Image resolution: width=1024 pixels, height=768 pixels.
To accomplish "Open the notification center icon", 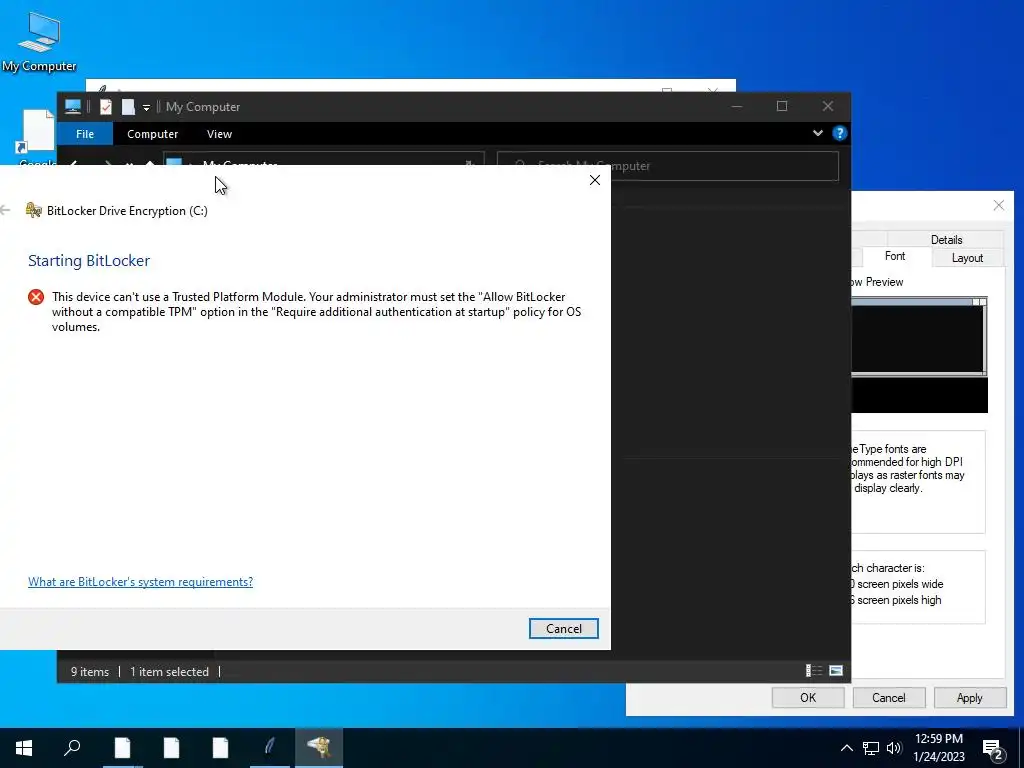I will tap(993, 749).
